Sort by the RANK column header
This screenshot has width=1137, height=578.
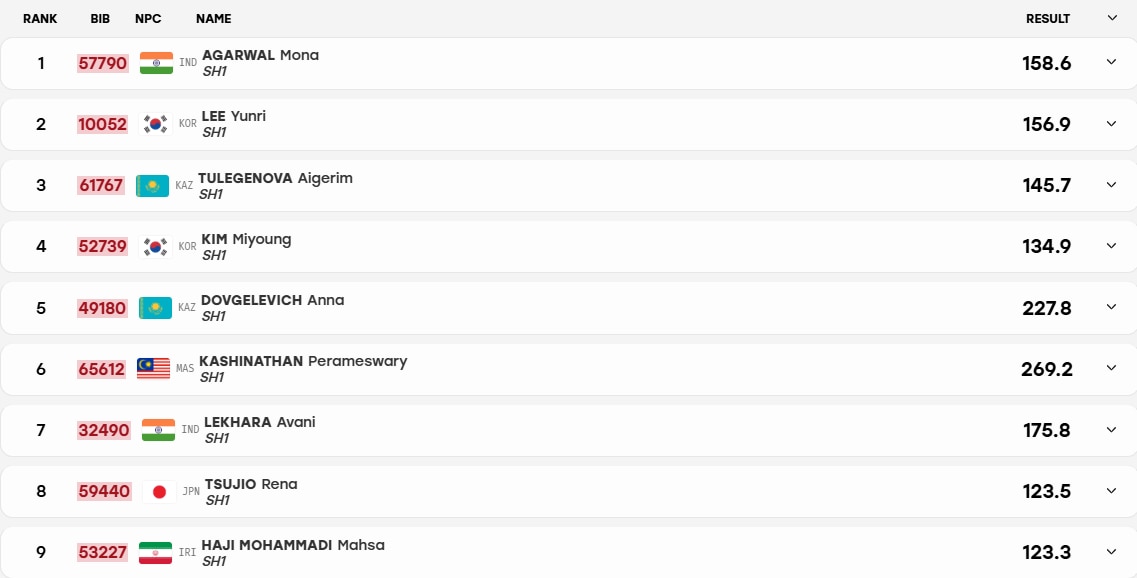40,19
